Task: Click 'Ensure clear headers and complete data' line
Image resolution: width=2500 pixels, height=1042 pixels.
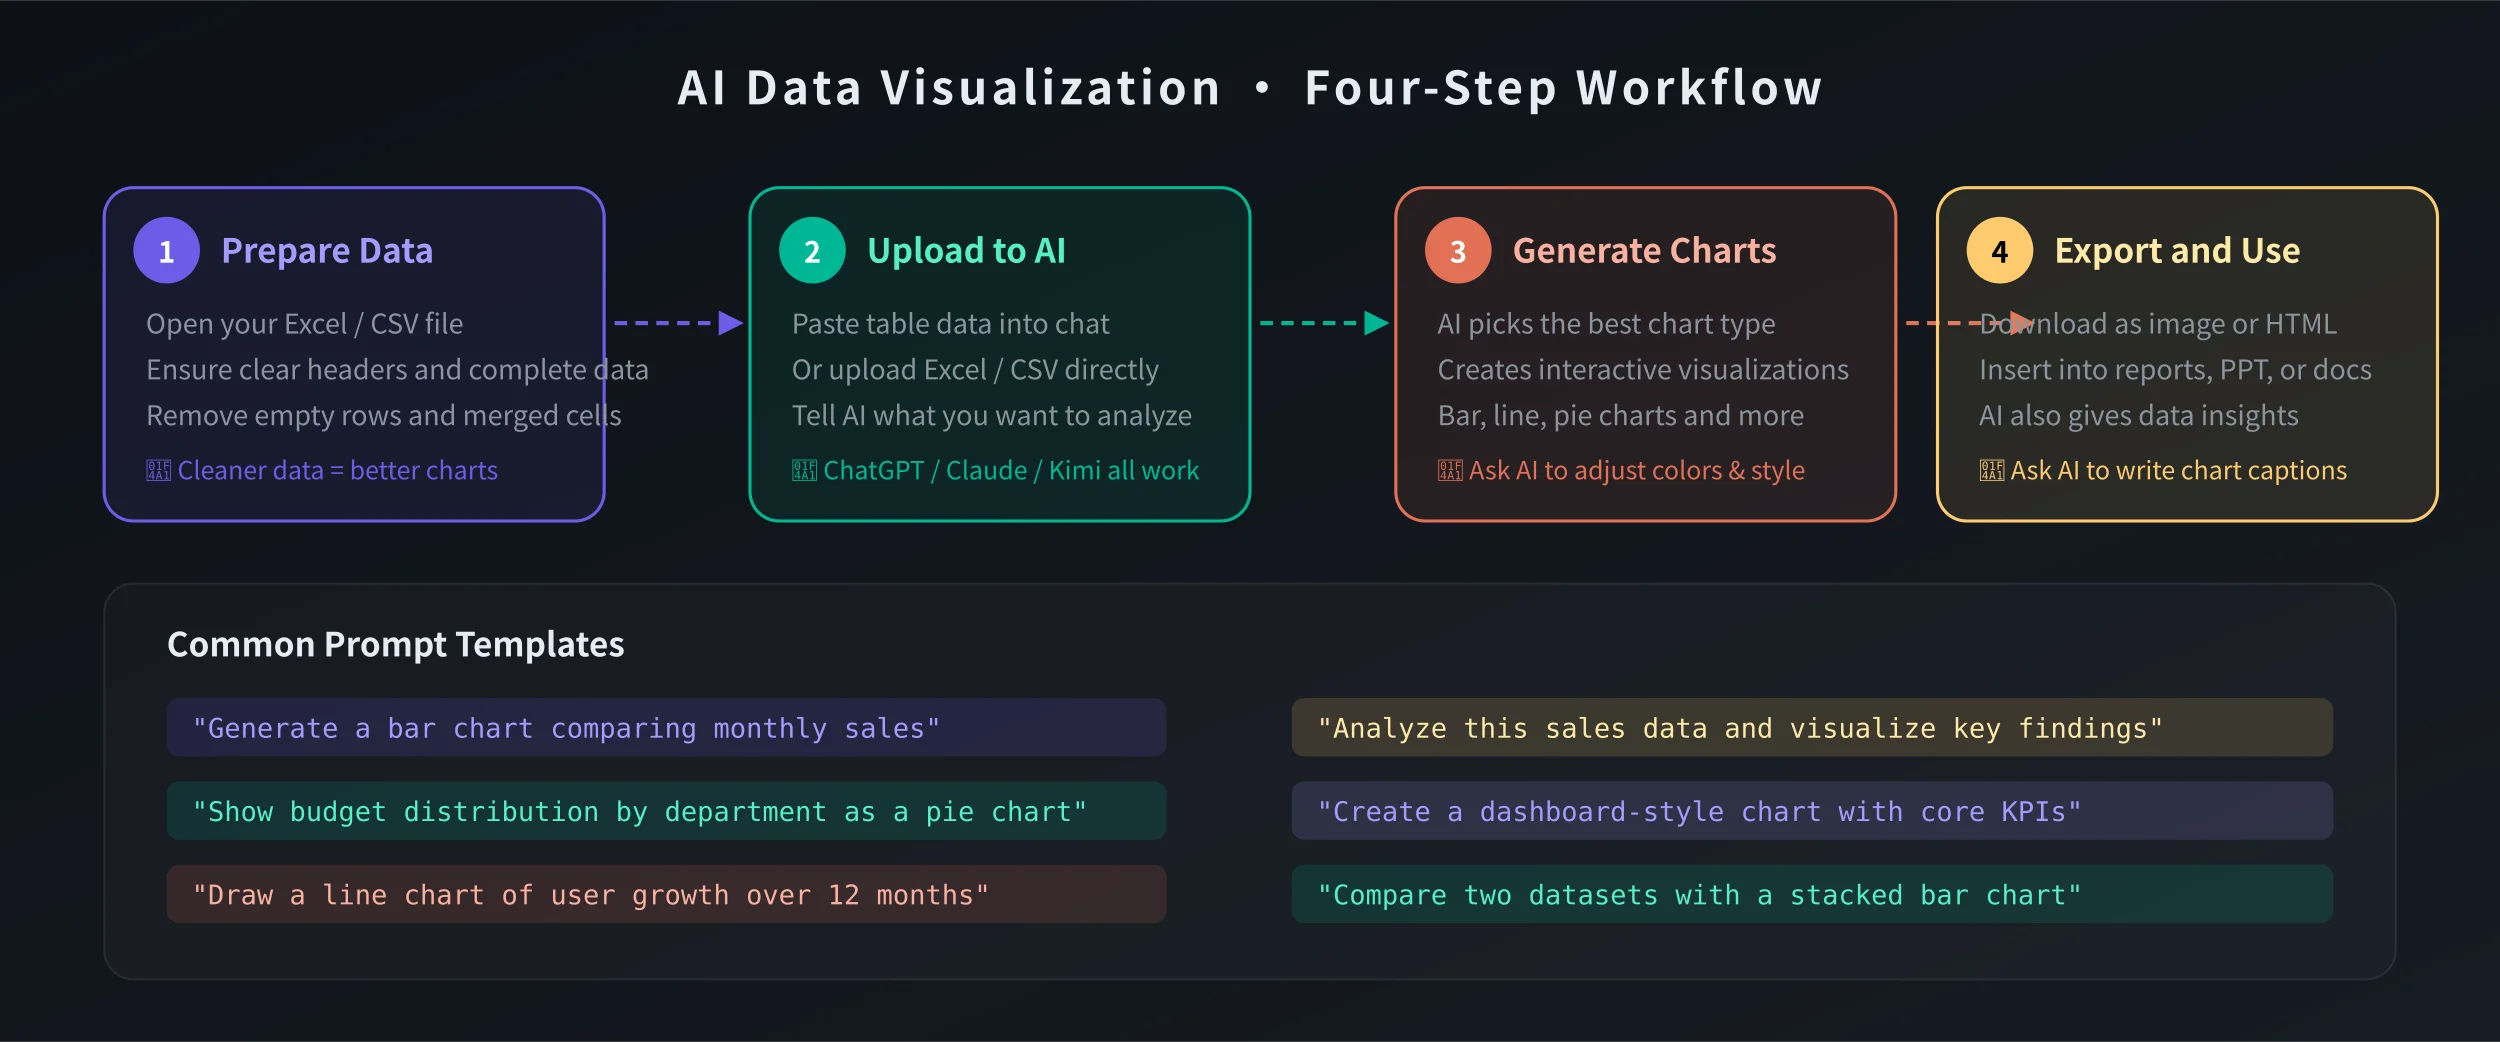Action: [x=397, y=370]
